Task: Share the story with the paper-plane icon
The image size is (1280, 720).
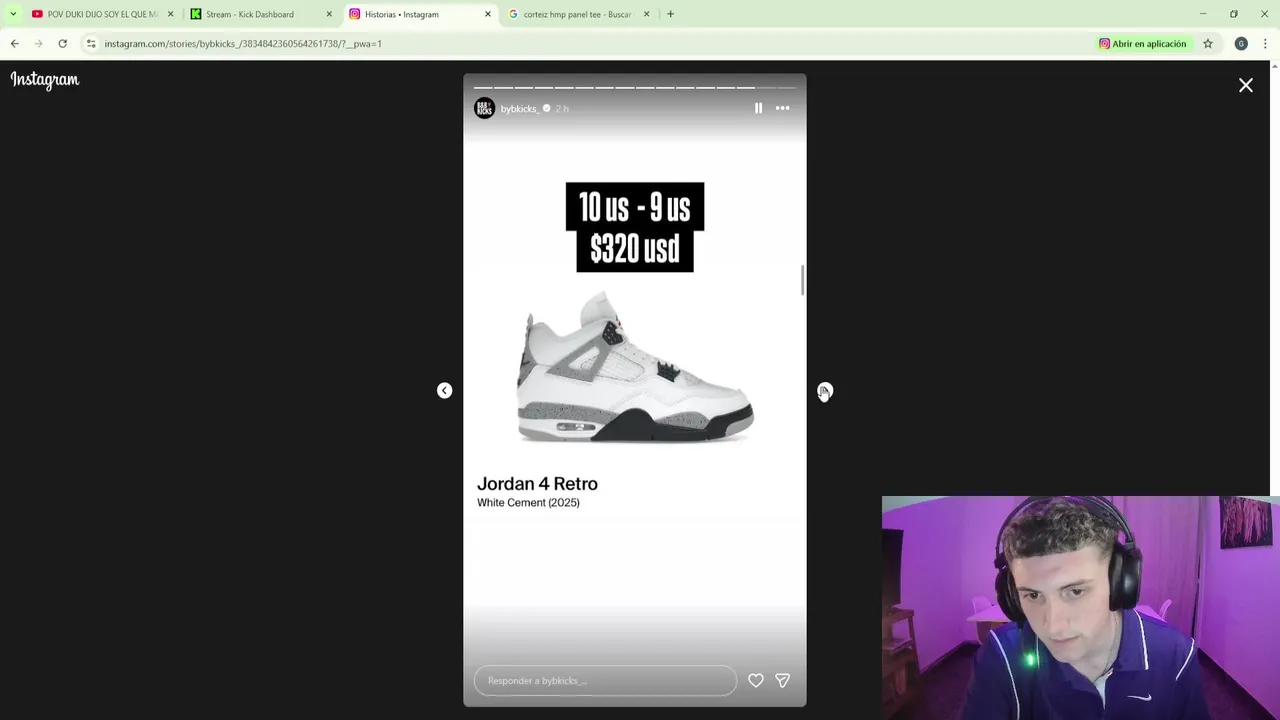Action: click(783, 680)
